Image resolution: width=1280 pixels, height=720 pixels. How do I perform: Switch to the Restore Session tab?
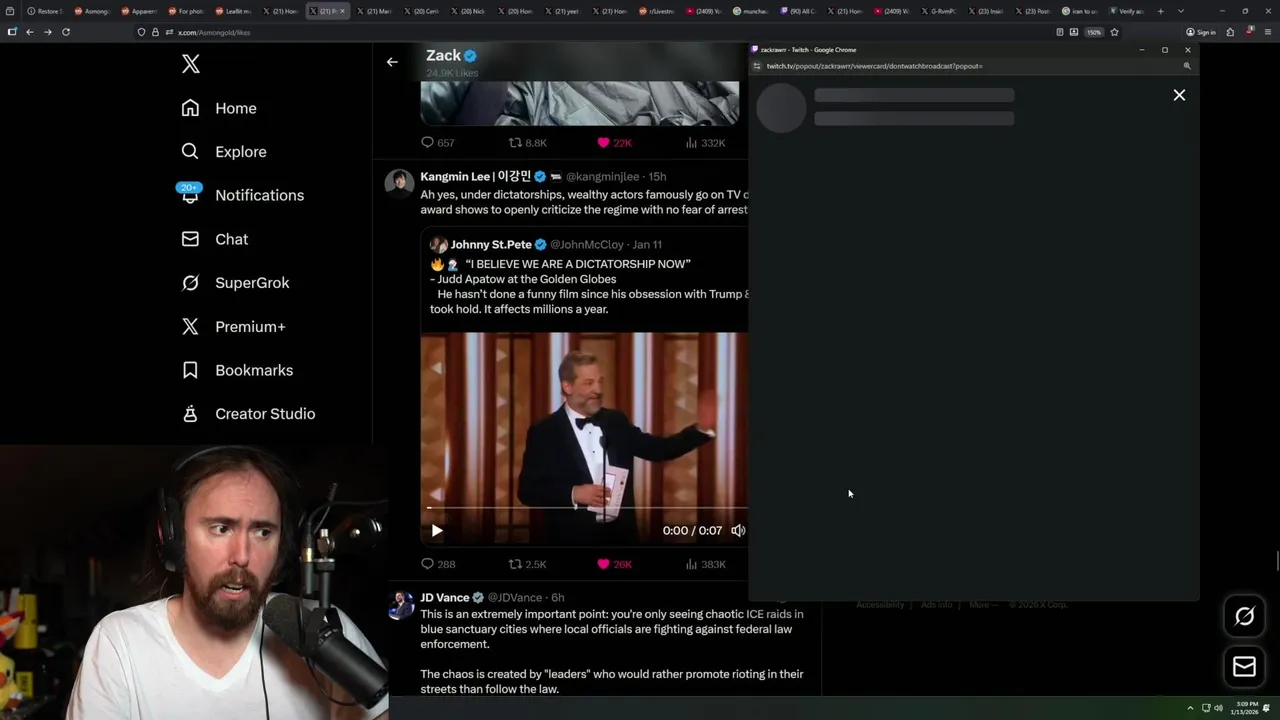(x=45, y=11)
